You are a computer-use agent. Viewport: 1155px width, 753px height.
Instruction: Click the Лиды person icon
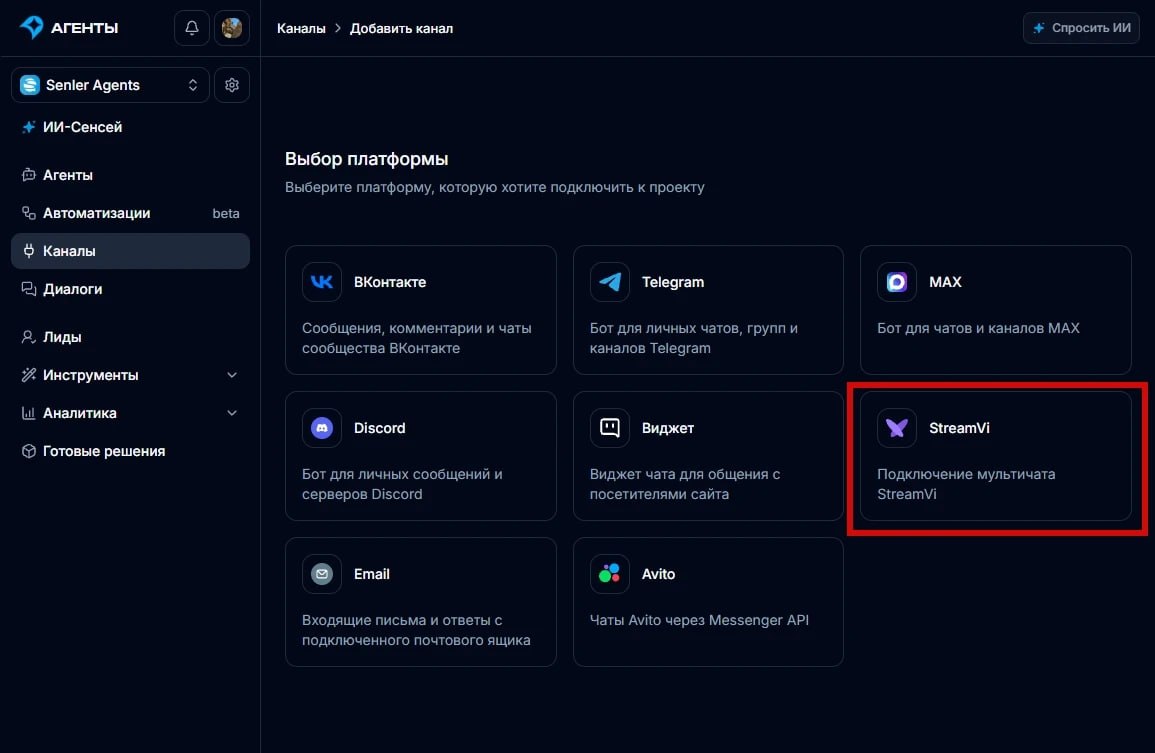pos(29,337)
